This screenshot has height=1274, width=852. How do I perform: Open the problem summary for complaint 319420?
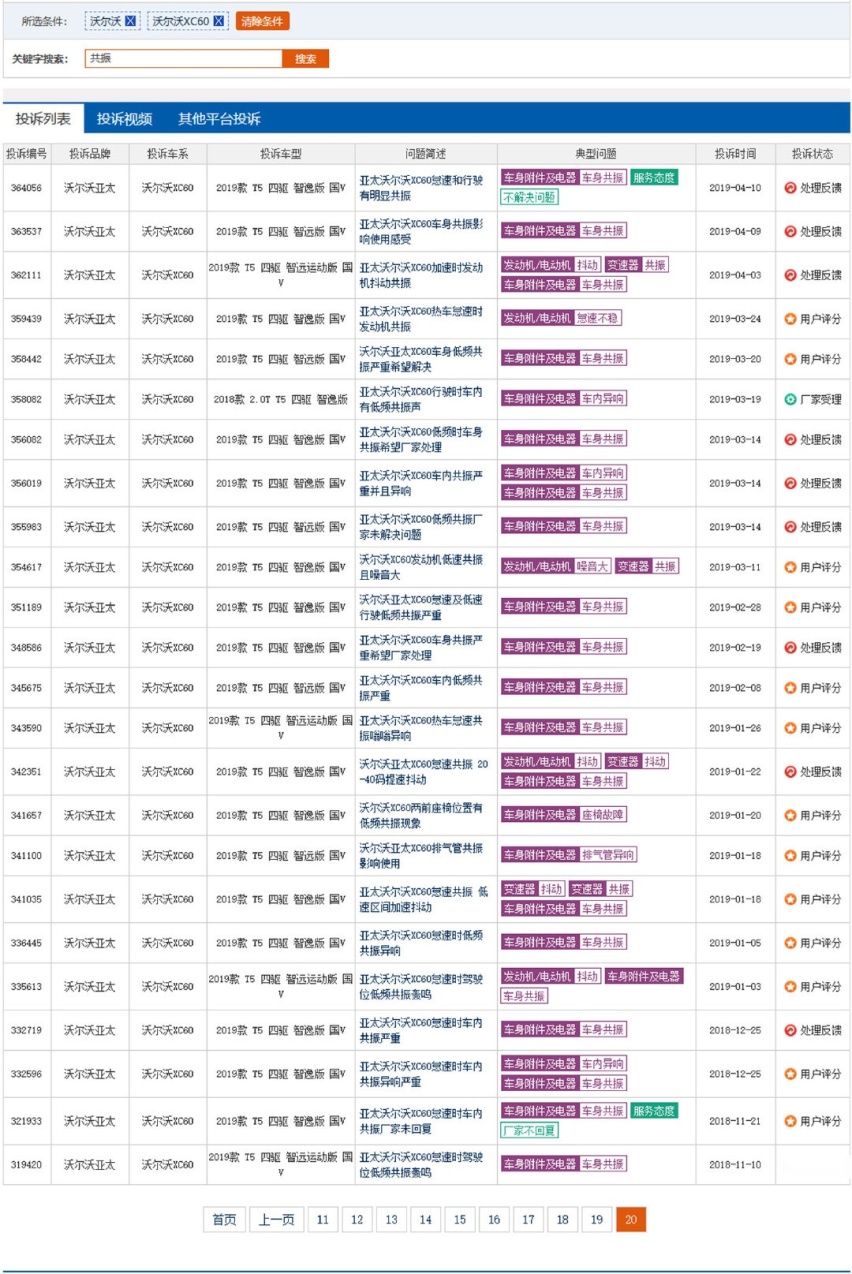(x=421, y=1164)
